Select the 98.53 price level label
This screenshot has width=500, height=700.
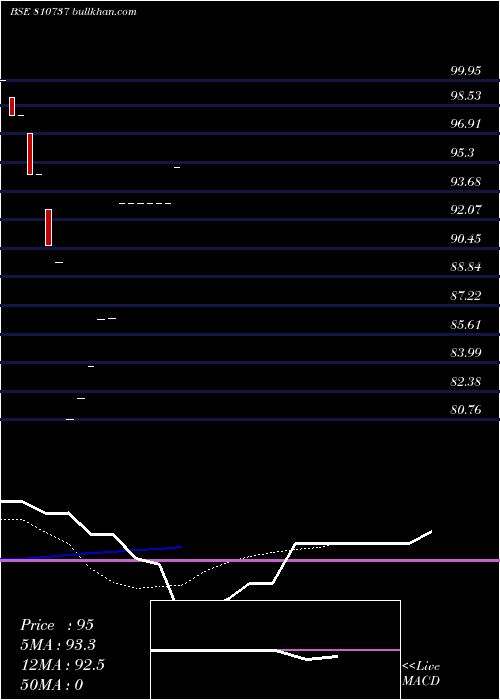point(466,96)
